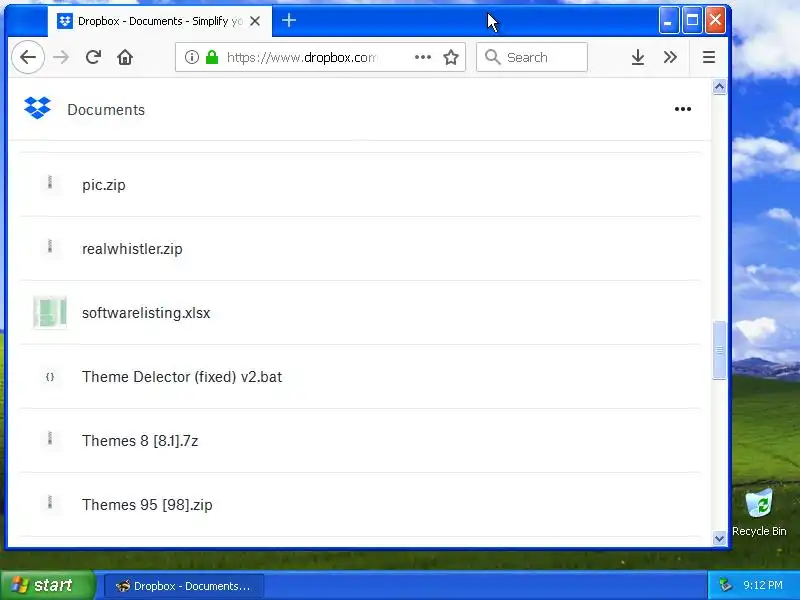
Task: Open page actions menu in address bar
Action: pyautogui.click(x=422, y=57)
